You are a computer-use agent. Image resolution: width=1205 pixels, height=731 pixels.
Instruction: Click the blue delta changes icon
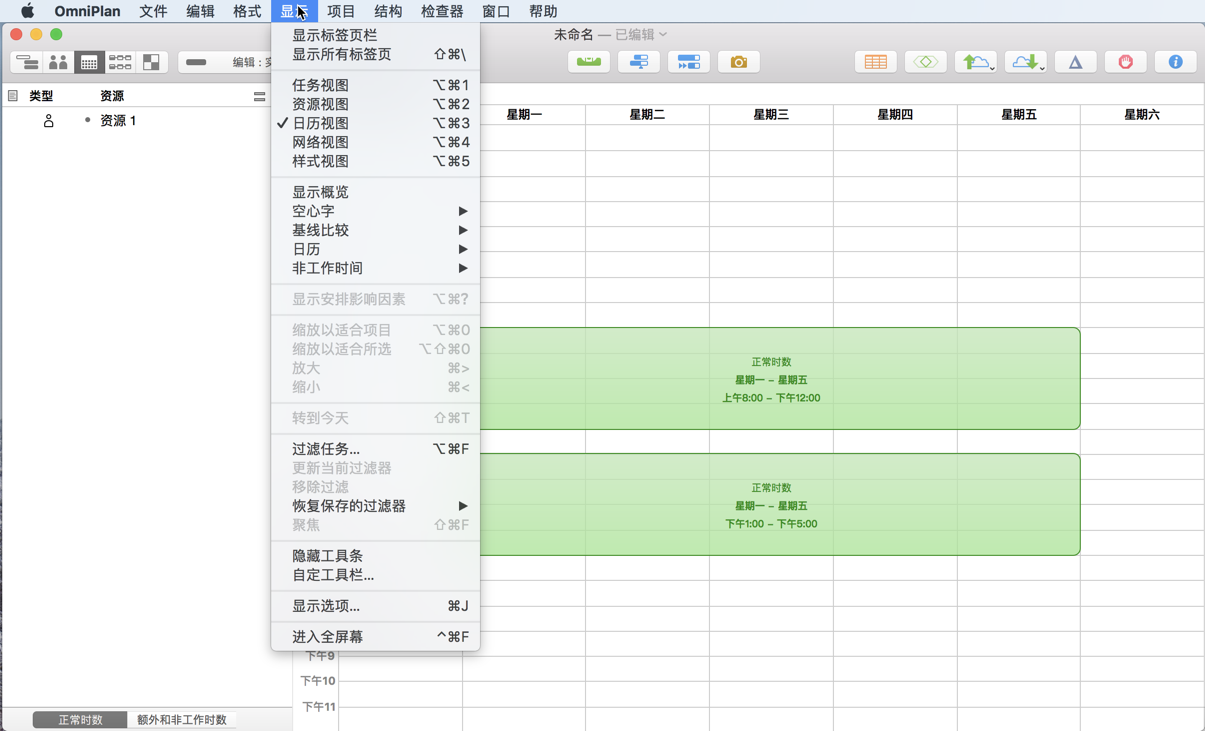pyautogui.click(x=1071, y=61)
